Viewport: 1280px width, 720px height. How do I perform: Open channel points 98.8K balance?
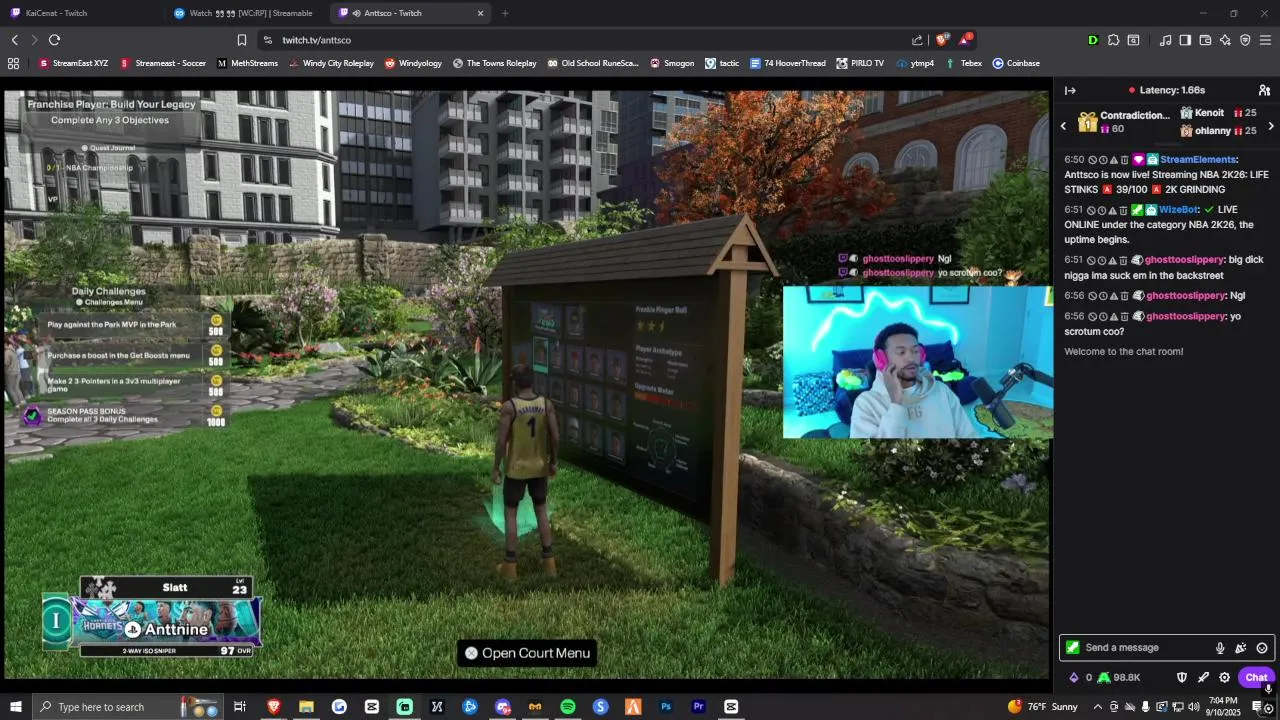(x=1119, y=677)
